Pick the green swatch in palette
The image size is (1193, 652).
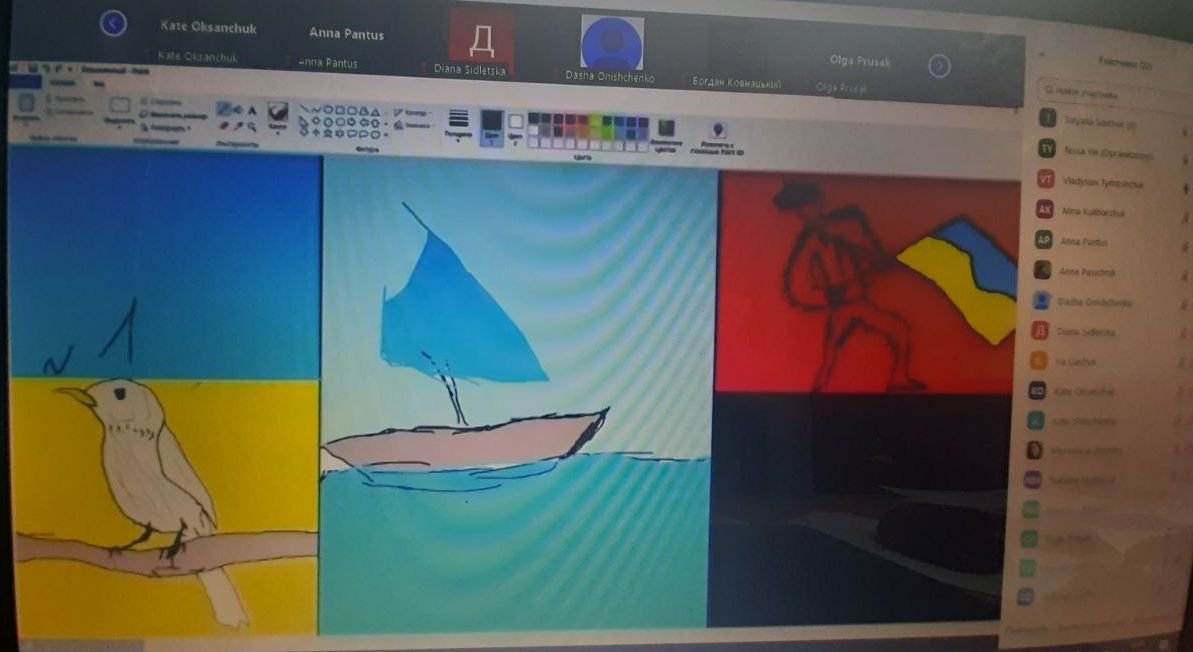[x=607, y=120]
